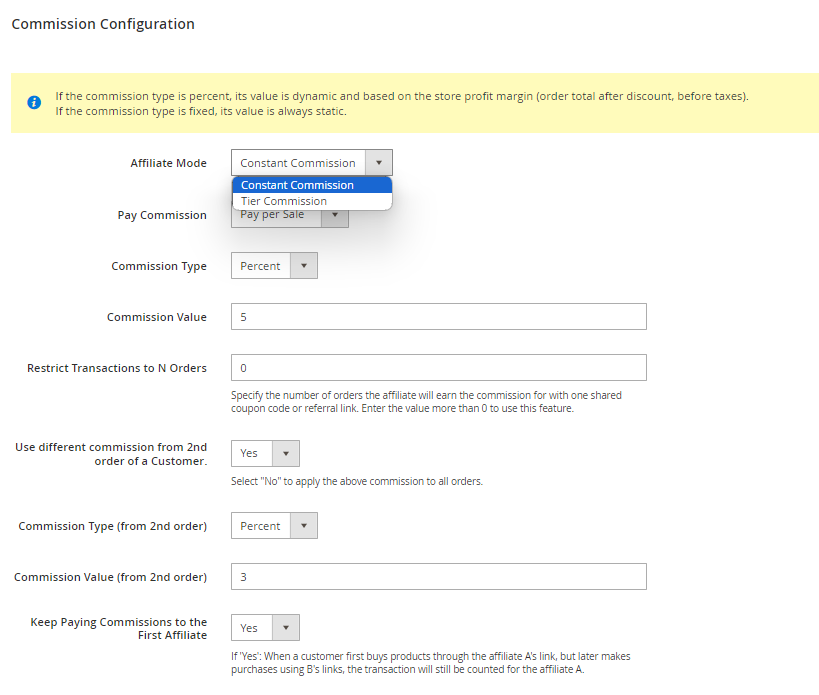819x695 pixels.
Task: Open the Affiliate Mode dropdown
Action: (312, 163)
